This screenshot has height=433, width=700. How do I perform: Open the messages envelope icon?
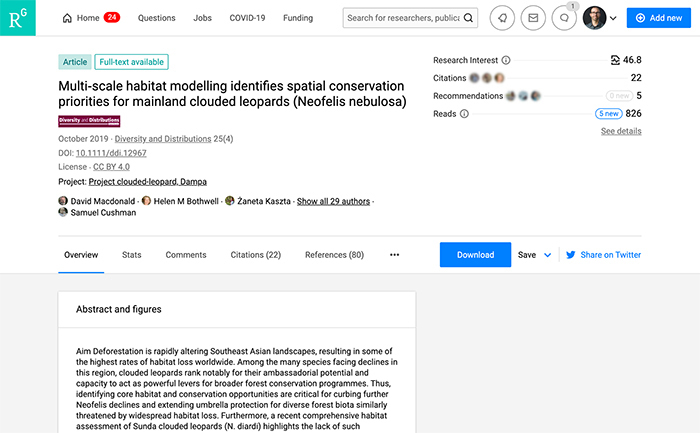click(x=534, y=18)
